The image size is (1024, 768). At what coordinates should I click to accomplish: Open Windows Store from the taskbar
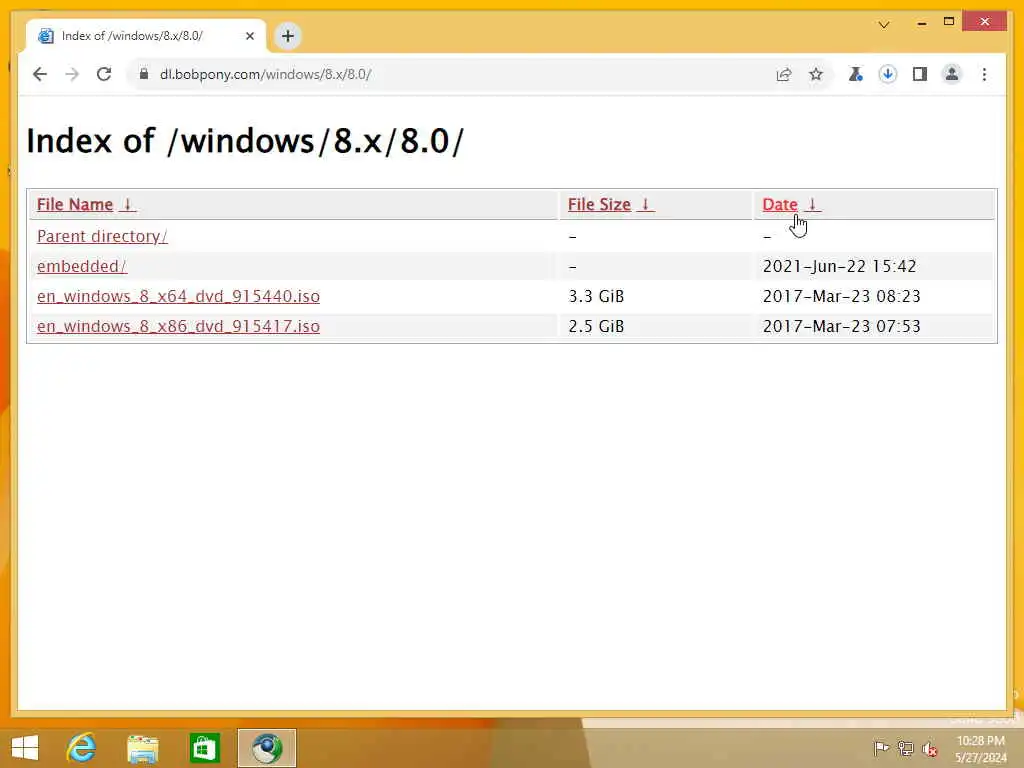[204, 748]
